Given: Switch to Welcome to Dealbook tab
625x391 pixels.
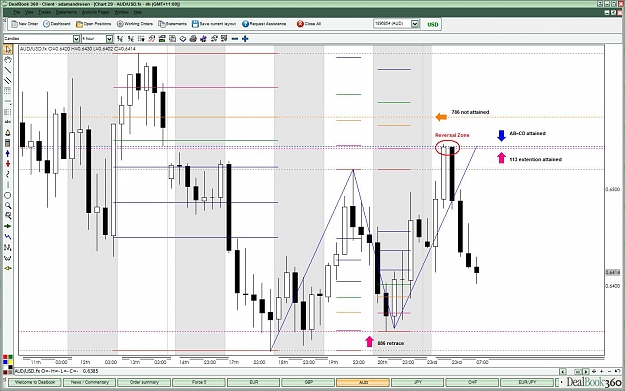Looking at the screenshot, I should (35, 382).
